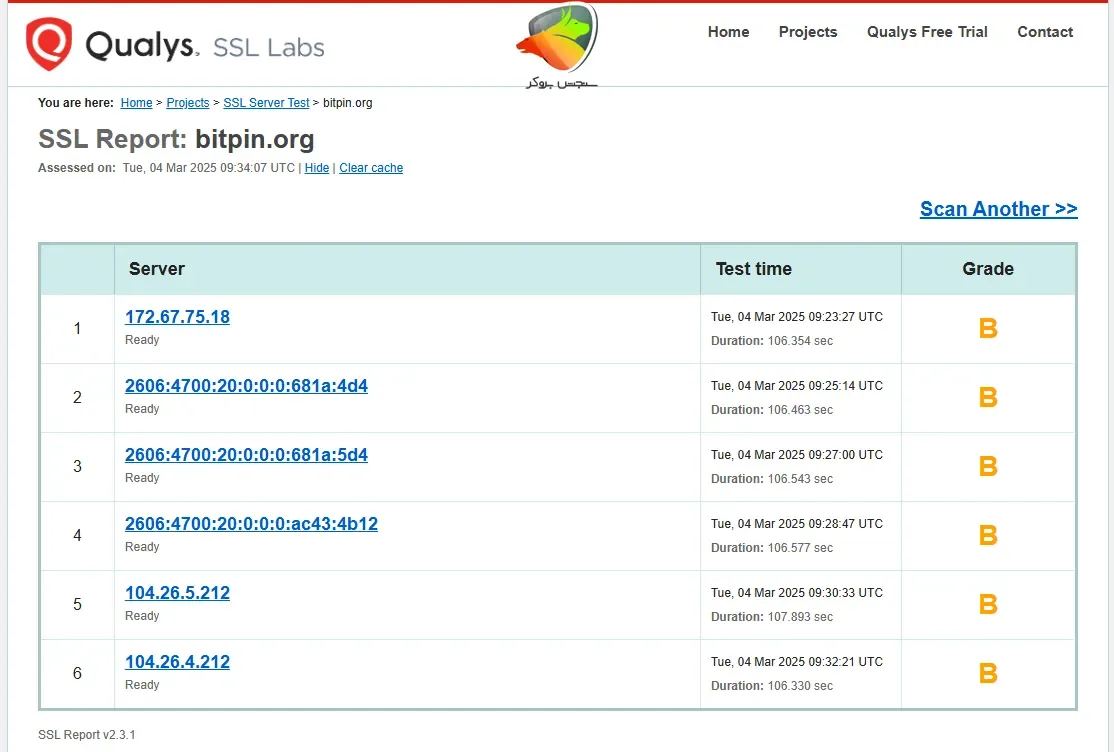This screenshot has height=752, width=1114.
Task: Click the Clear cache link
Action: tap(371, 168)
